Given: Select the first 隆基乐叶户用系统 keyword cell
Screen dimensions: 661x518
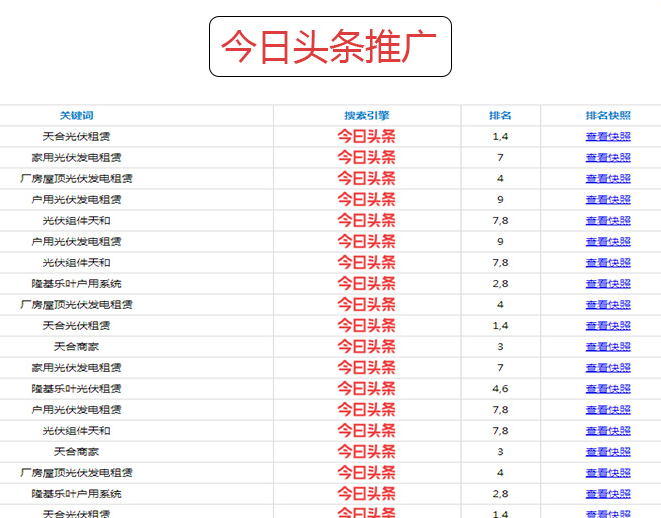Looking at the screenshot, I should [76, 284].
